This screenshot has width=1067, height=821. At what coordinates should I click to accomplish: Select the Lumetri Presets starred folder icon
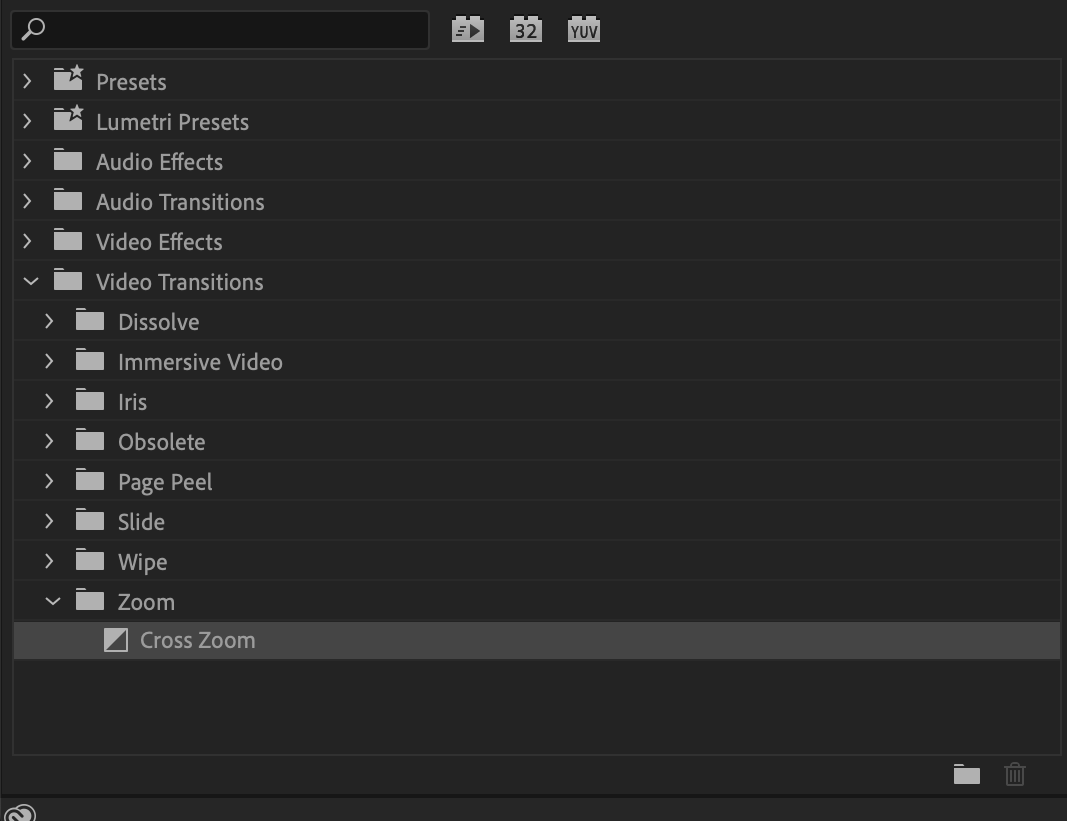pos(68,118)
